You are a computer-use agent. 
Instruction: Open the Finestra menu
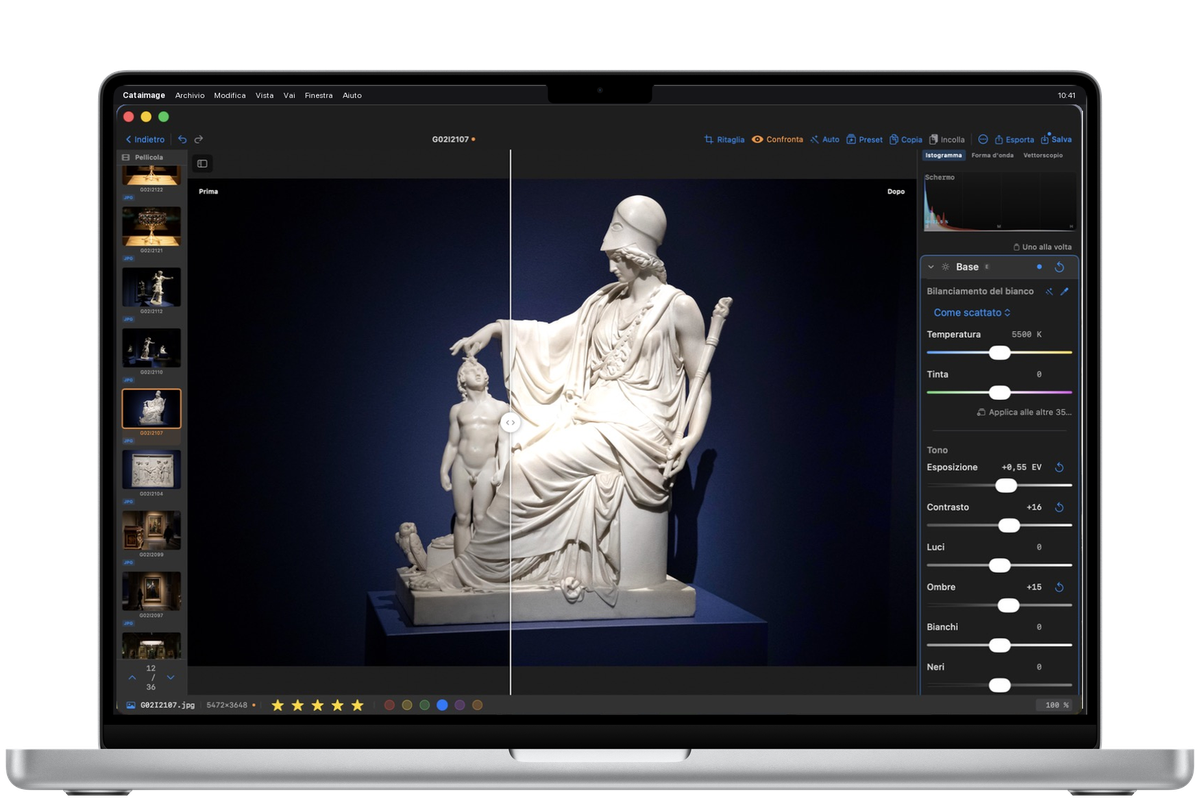(x=318, y=95)
